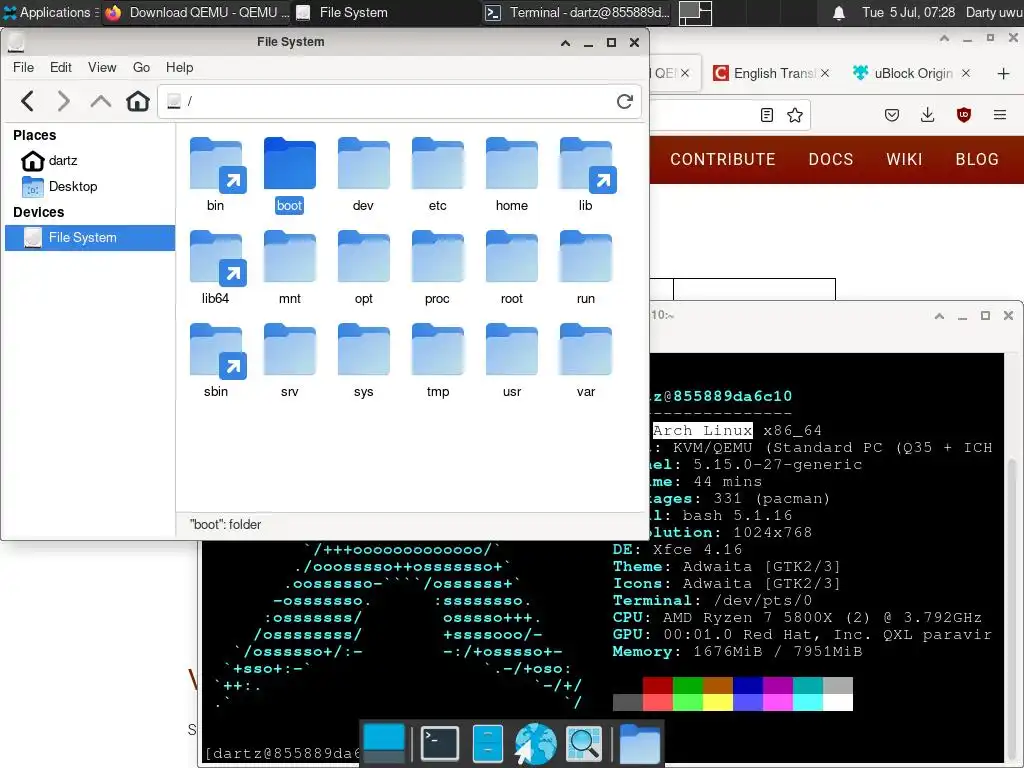Open the home folder icon
Image resolution: width=1024 pixels, height=768 pixels.
(x=512, y=175)
